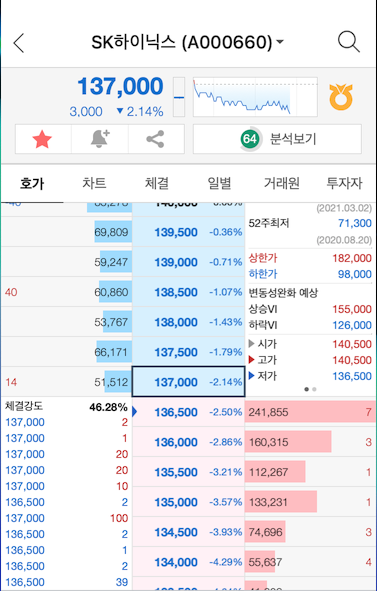Tap 저가 value 136,500

pyautogui.click(x=352, y=376)
